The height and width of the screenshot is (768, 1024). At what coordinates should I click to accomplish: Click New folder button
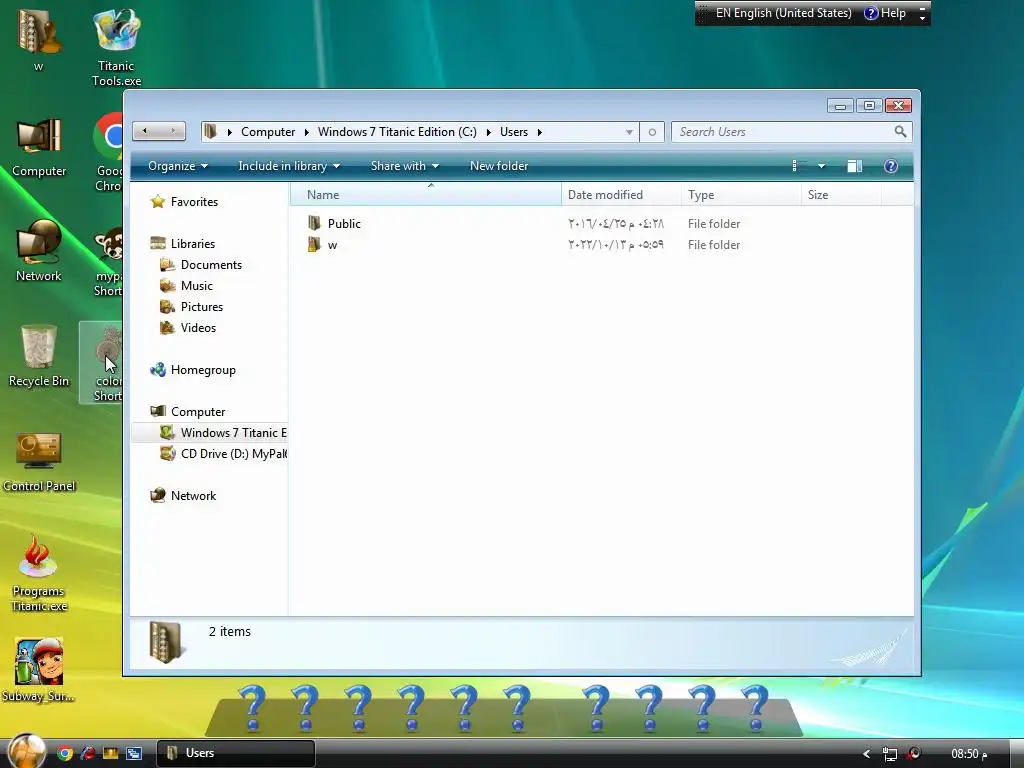tap(499, 166)
